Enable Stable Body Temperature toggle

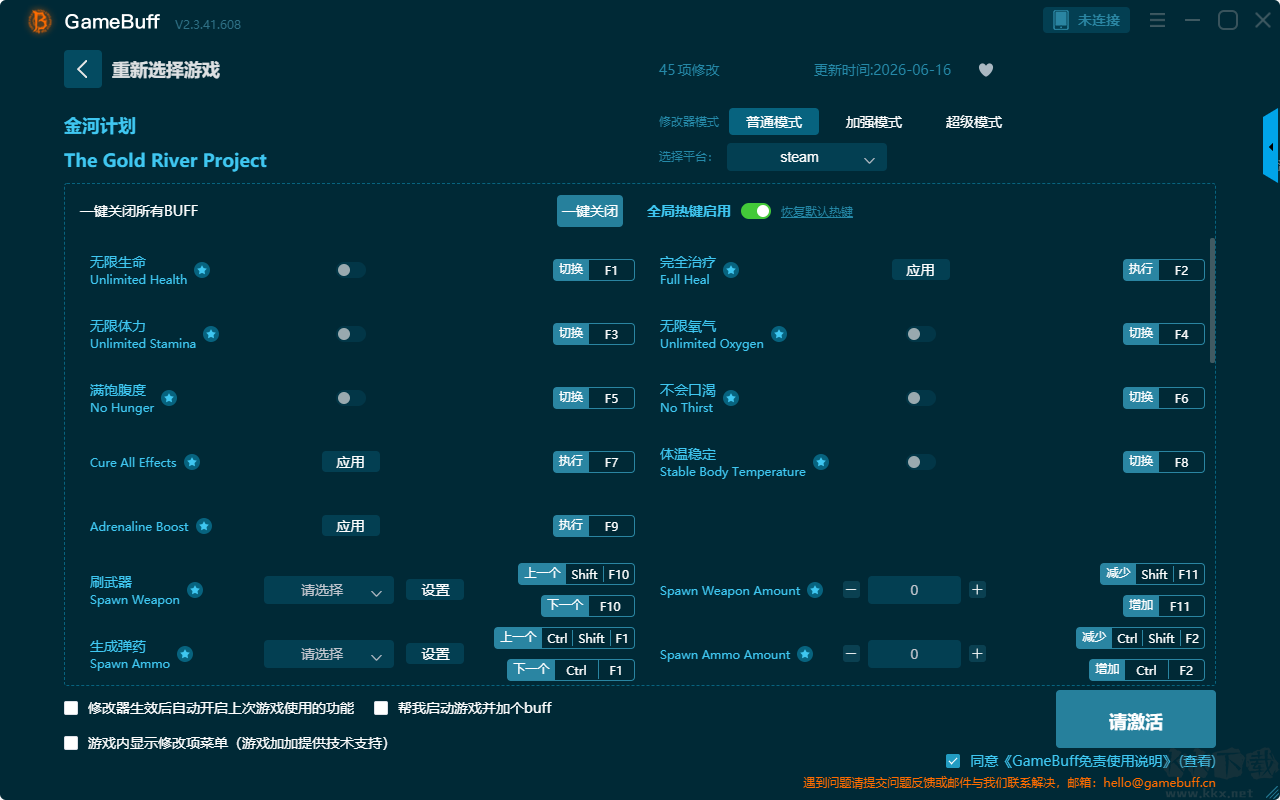[921, 462]
